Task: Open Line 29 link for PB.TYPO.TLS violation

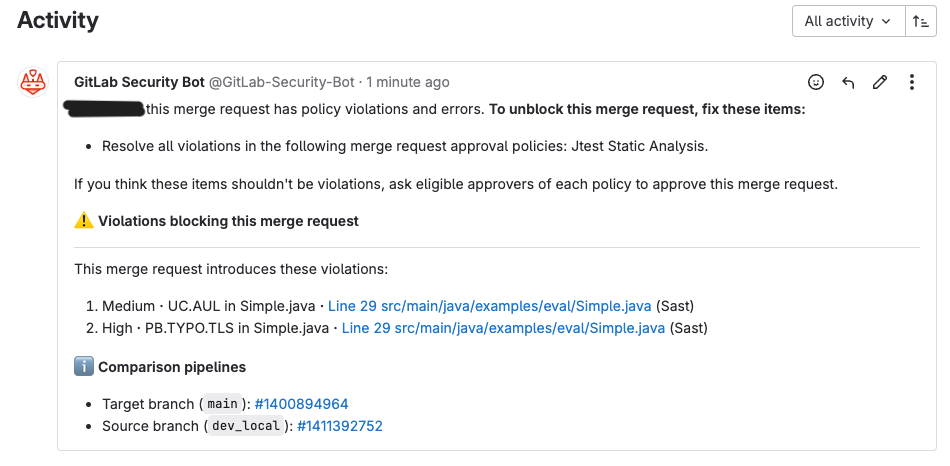Action: [x=503, y=328]
